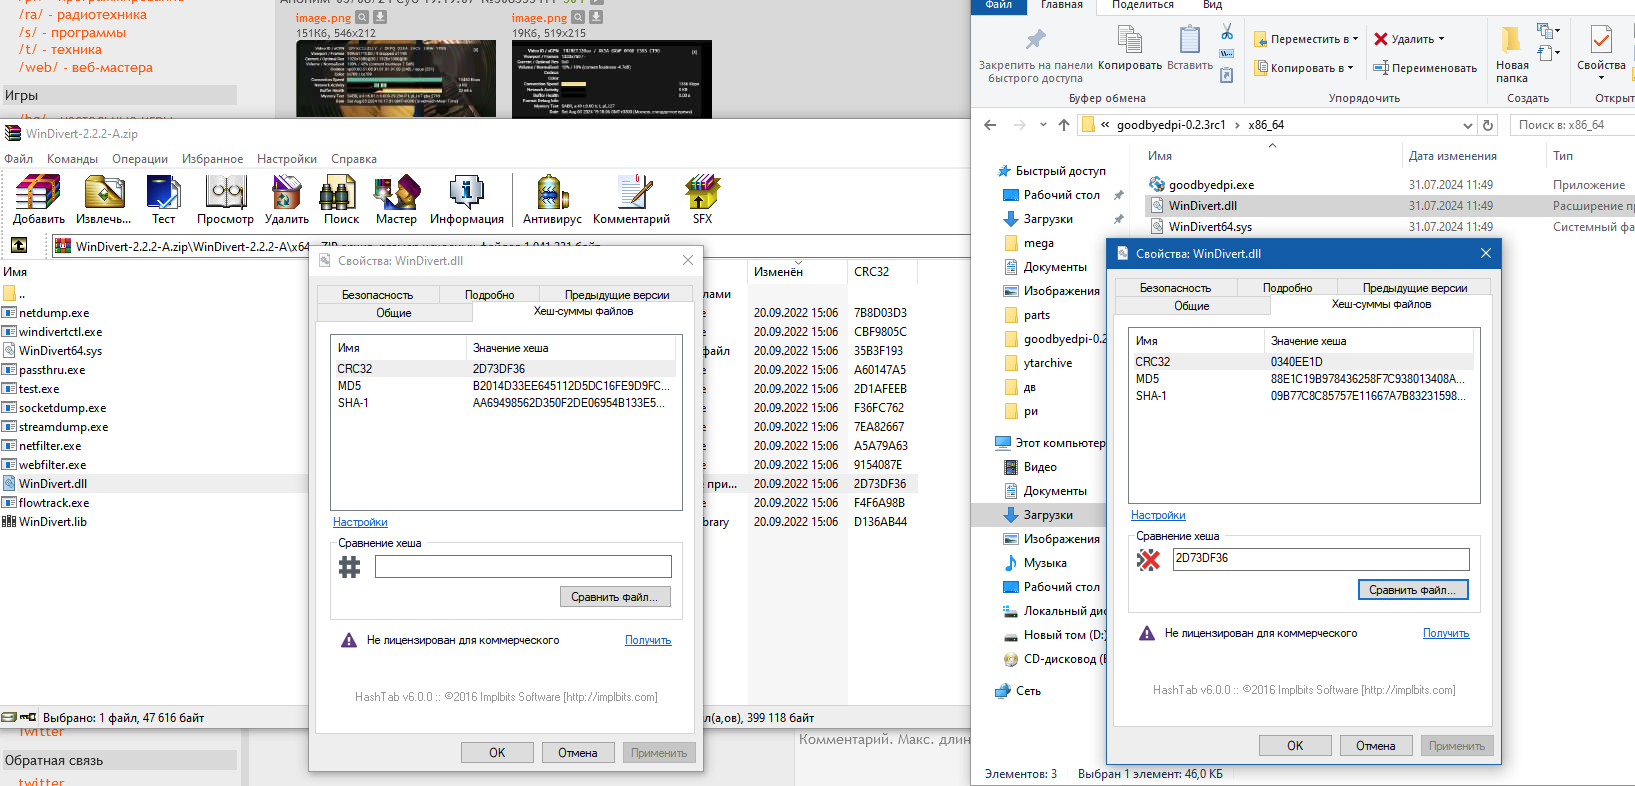Select Музыка folder in Explorer tree
This screenshot has height=786, width=1635.
(x=1035, y=563)
